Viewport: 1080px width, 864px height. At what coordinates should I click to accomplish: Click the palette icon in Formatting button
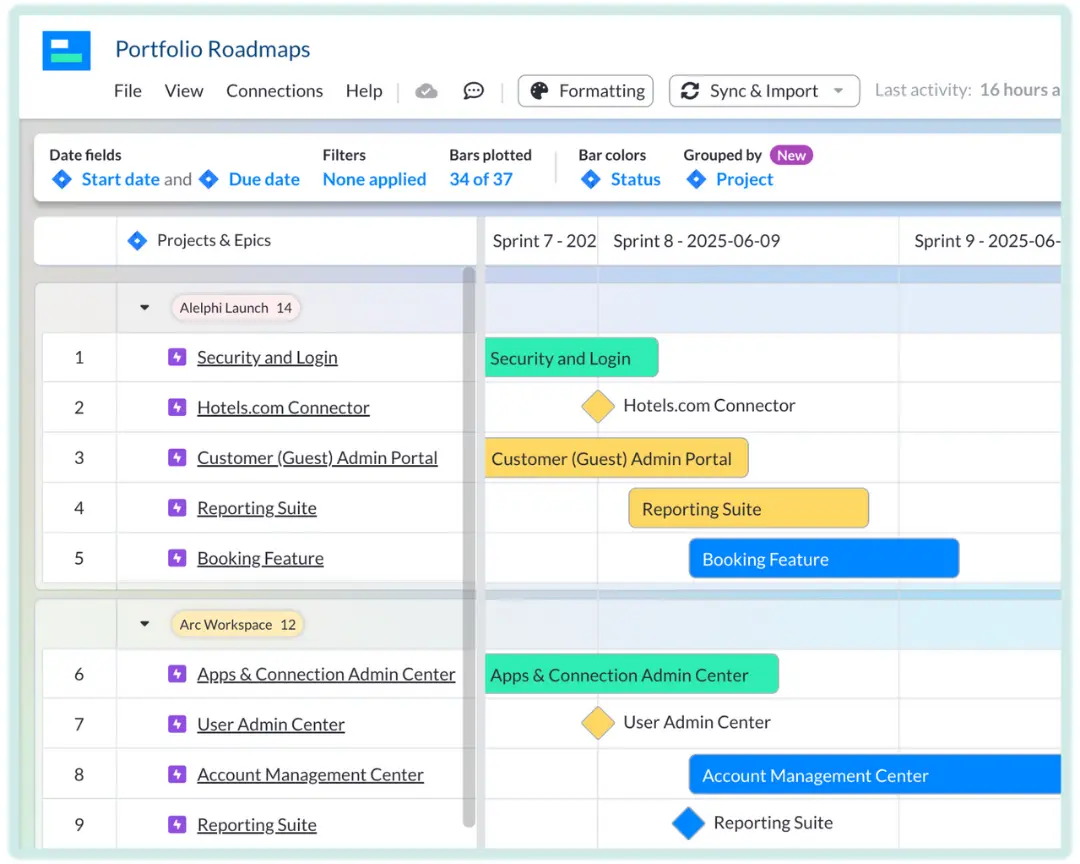[x=539, y=91]
